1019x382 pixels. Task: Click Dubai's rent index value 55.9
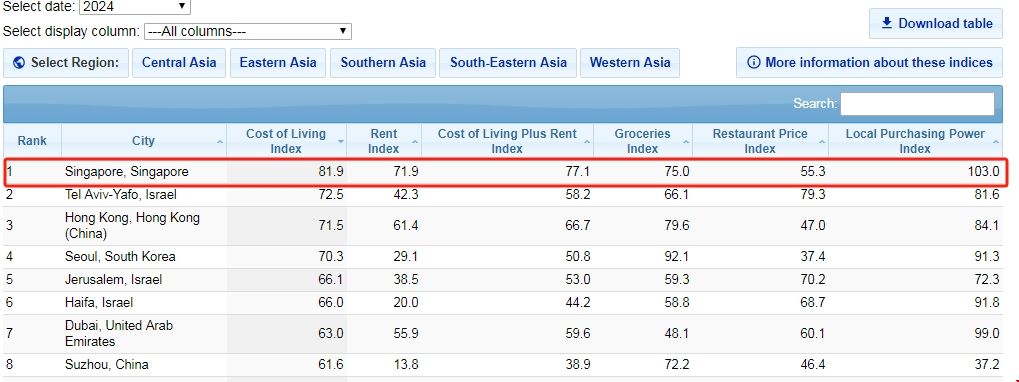(406, 333)
